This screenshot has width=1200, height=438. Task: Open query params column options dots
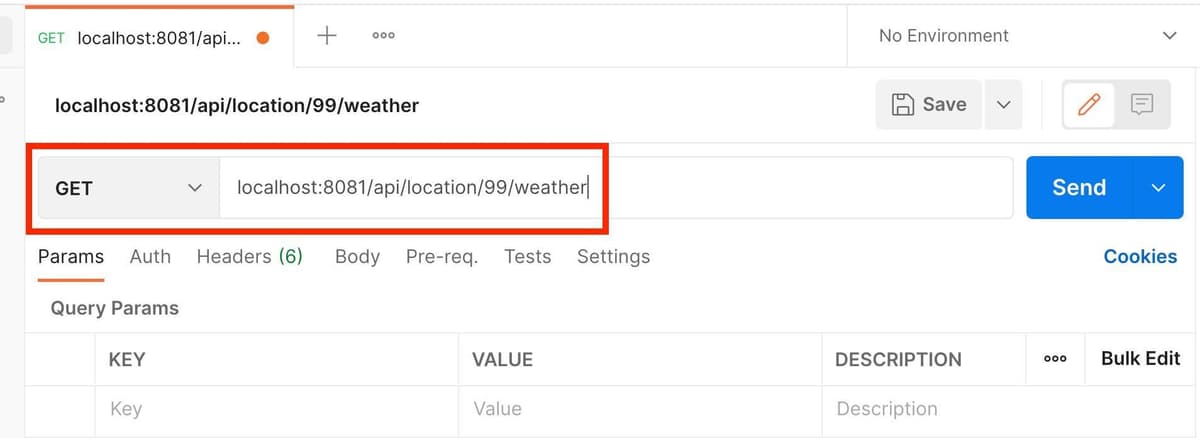coord(1054,359)
